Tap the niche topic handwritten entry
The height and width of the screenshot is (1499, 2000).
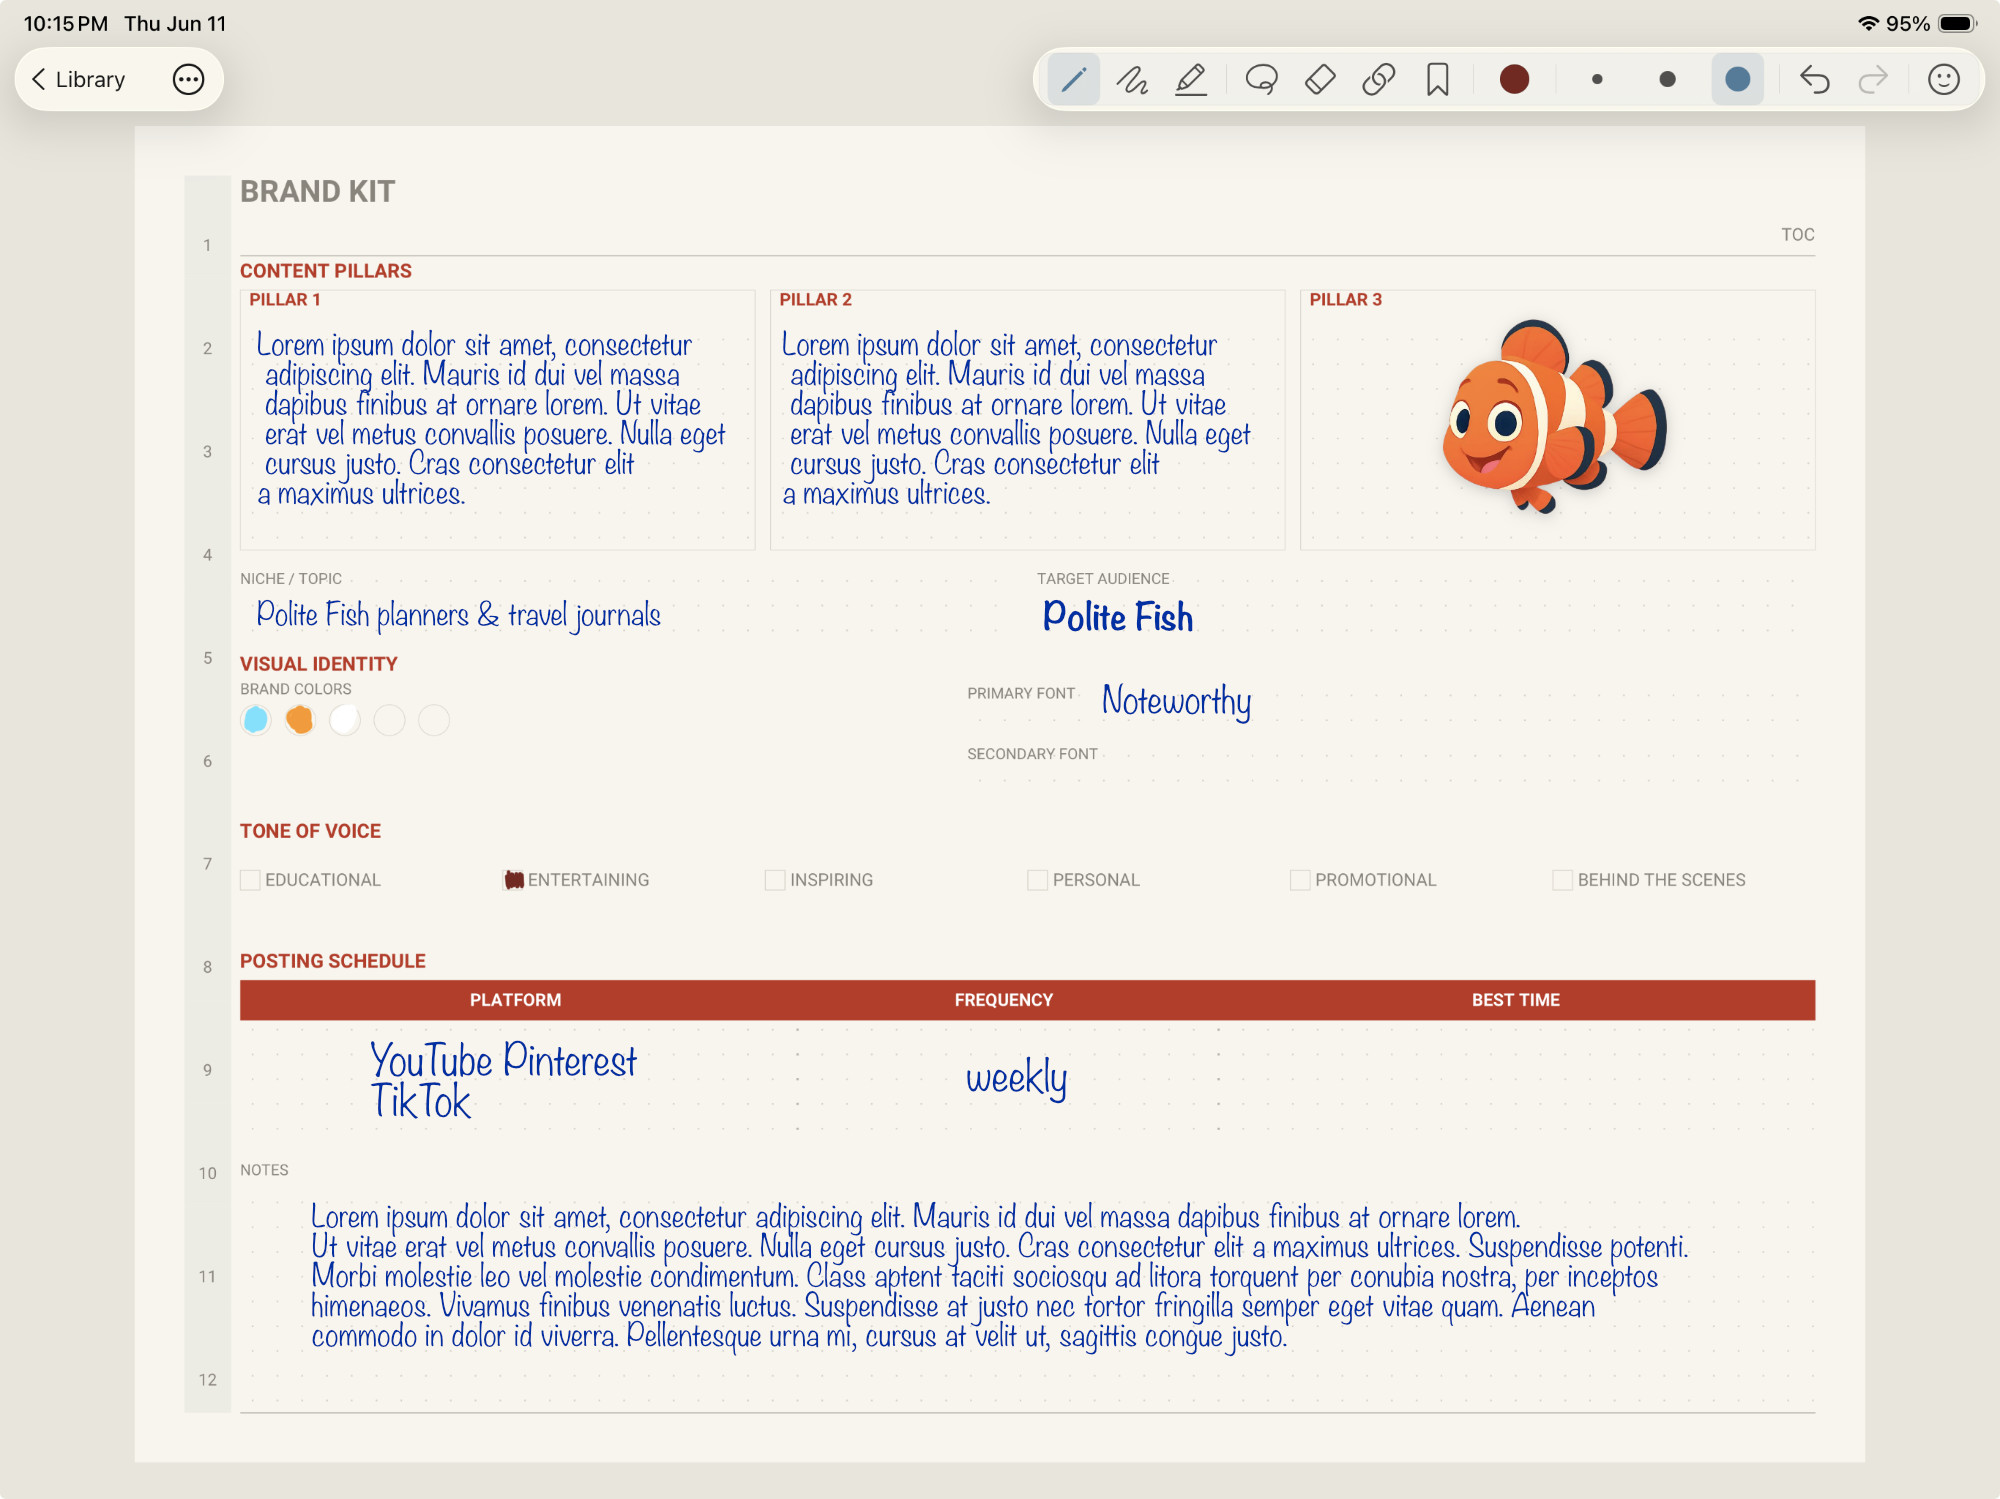pos(458,615)
